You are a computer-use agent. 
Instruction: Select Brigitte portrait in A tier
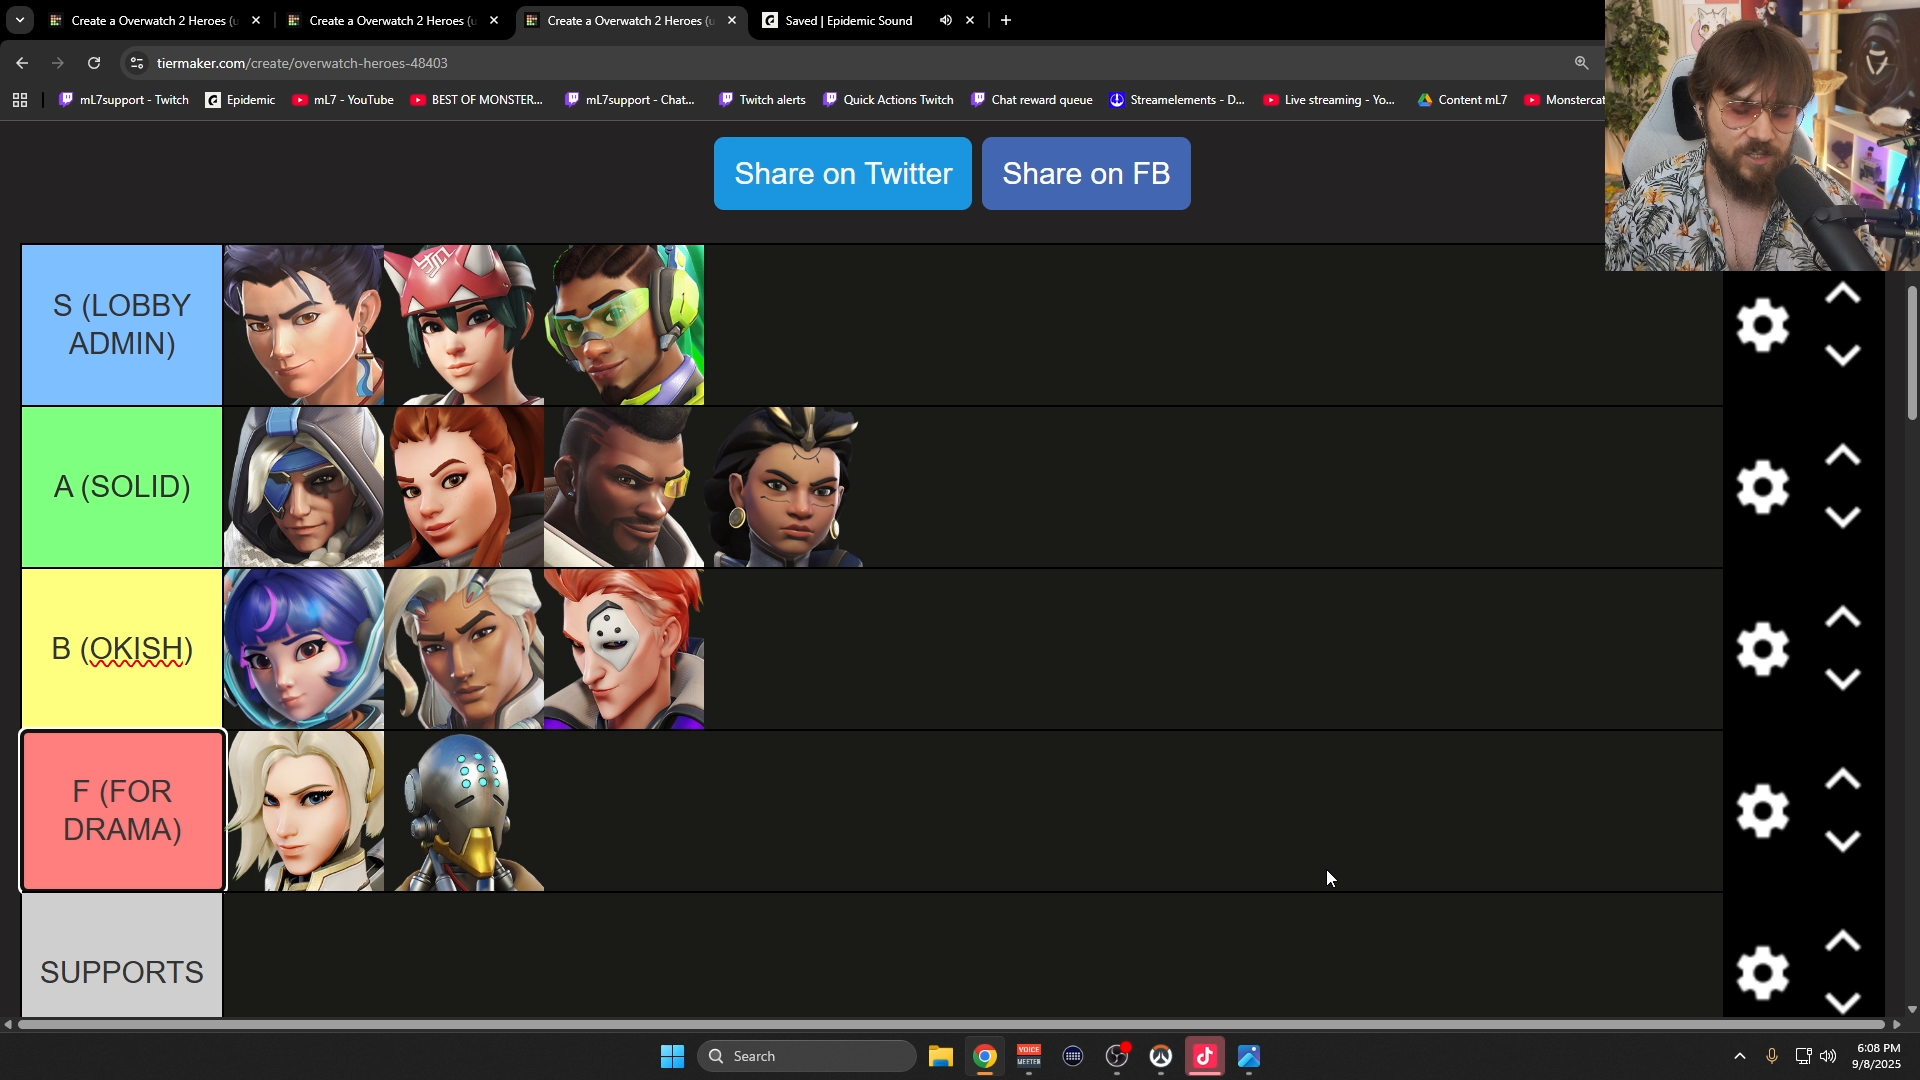pyautogui.click(x=464, y=487)
